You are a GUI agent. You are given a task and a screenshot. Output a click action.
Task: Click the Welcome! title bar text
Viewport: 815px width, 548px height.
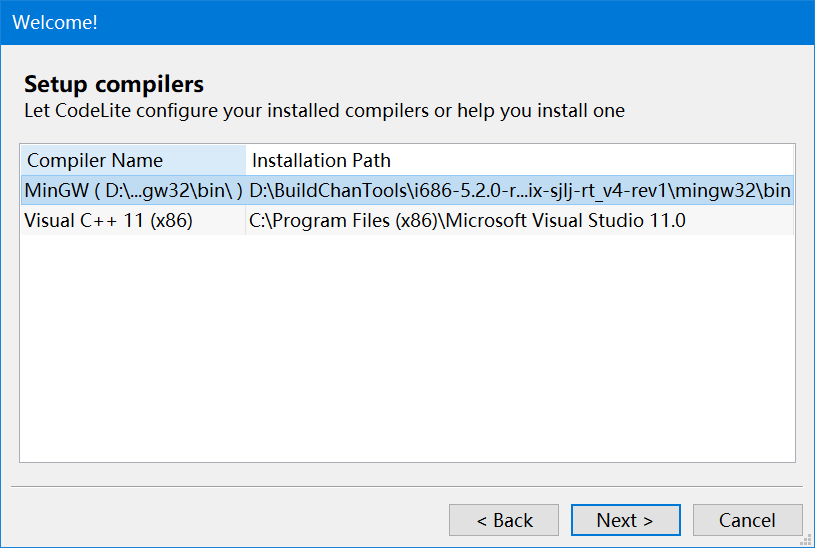click(55, 22)
